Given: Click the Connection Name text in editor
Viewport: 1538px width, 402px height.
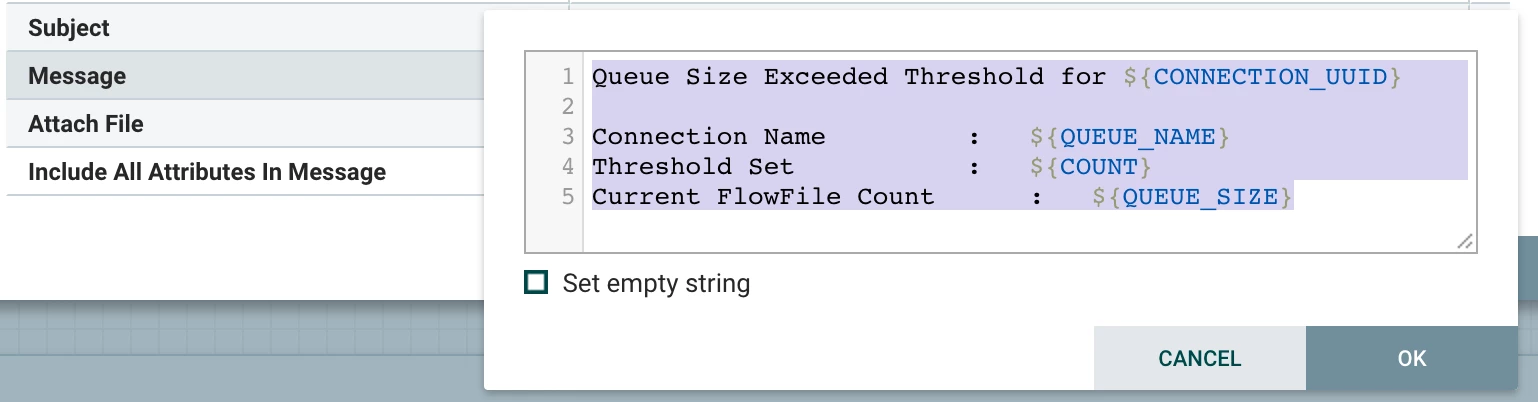Looking at the screenshot, I should click(709, 136).
